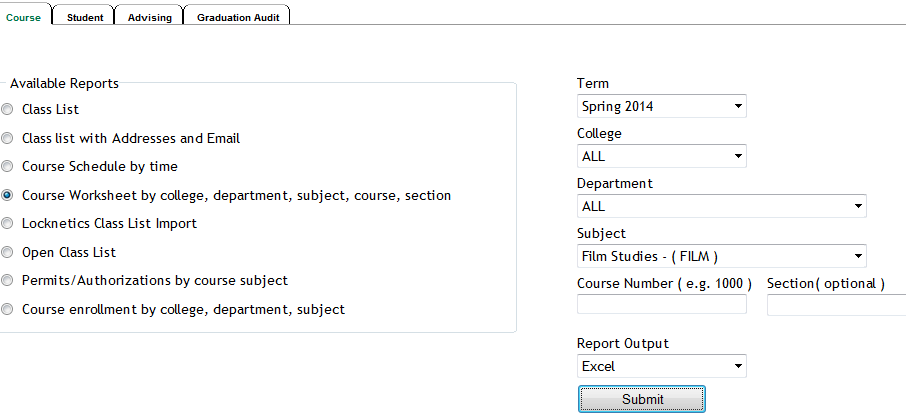This screenshot has width=906, height=420.
Task: Select Course enrollment by college report
Action: point(8,310)
